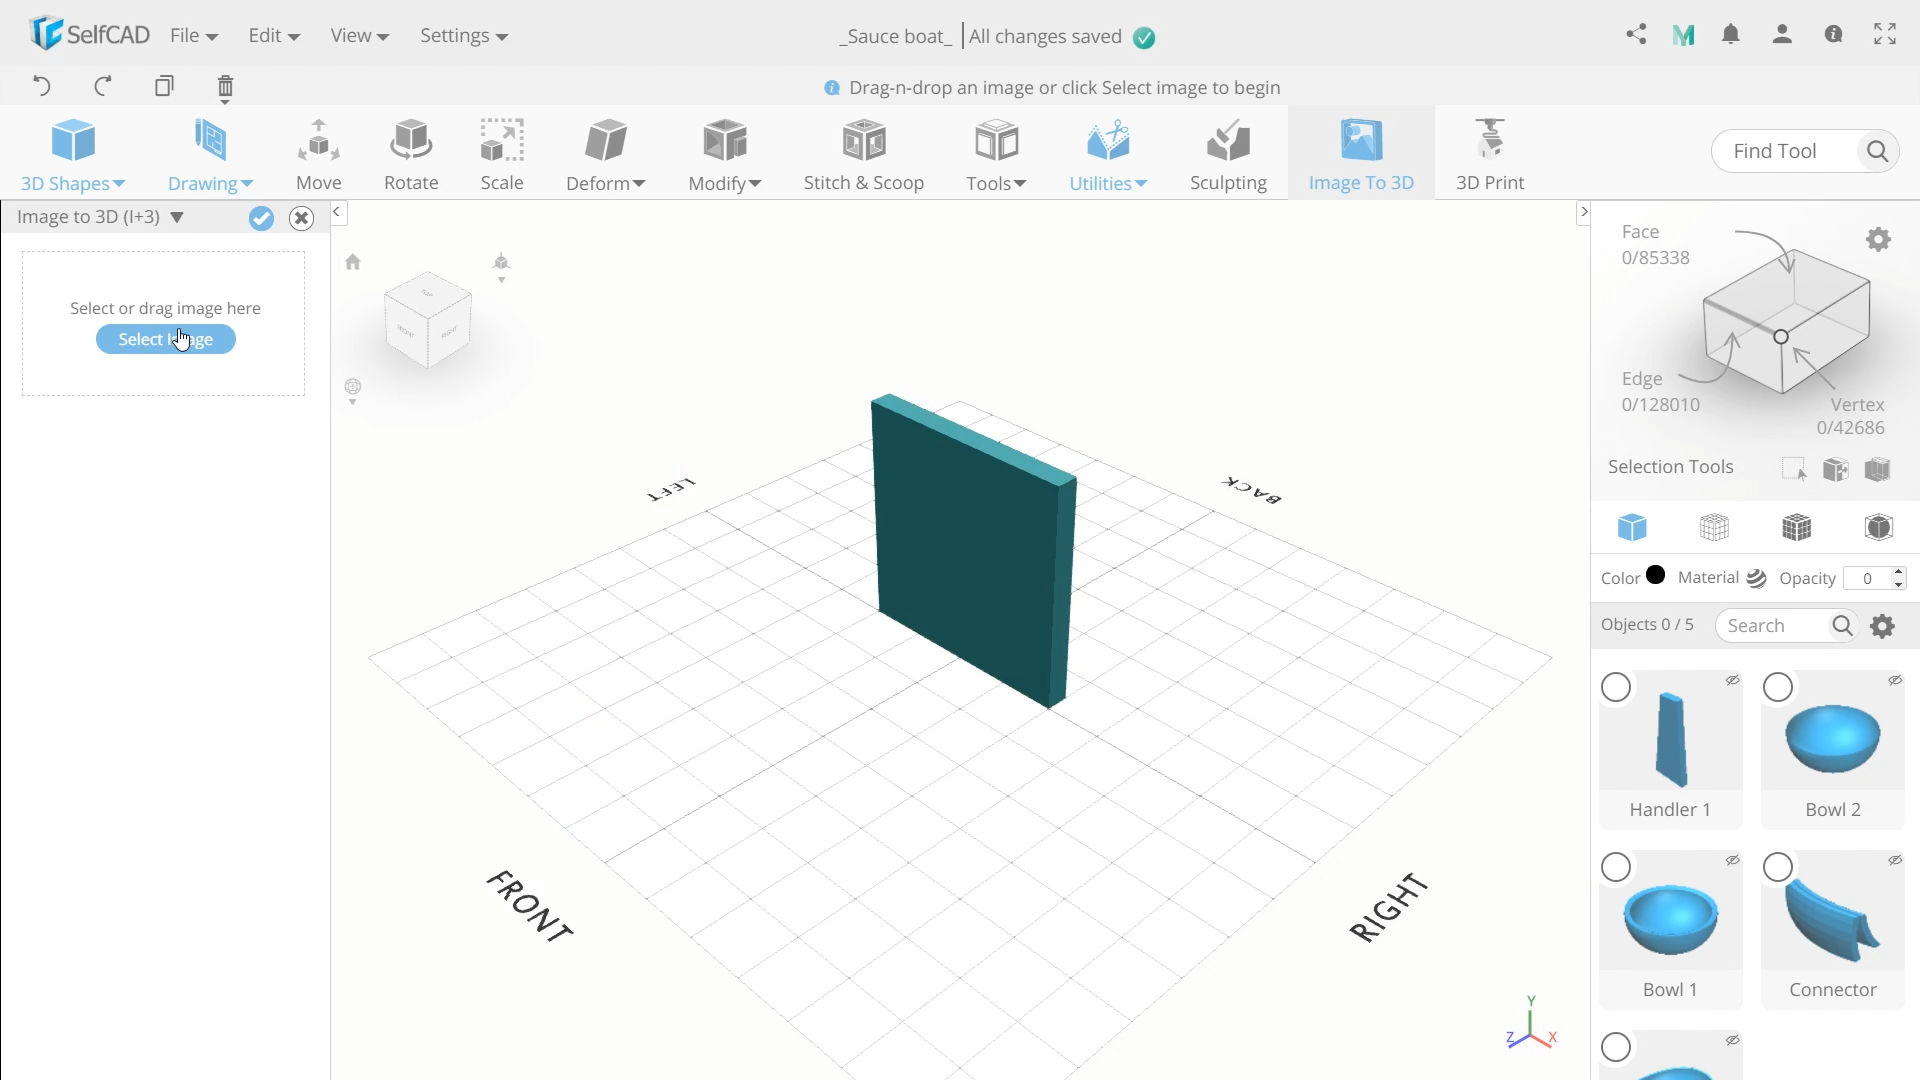Open the Settings menu

click(x=464, y=35)
